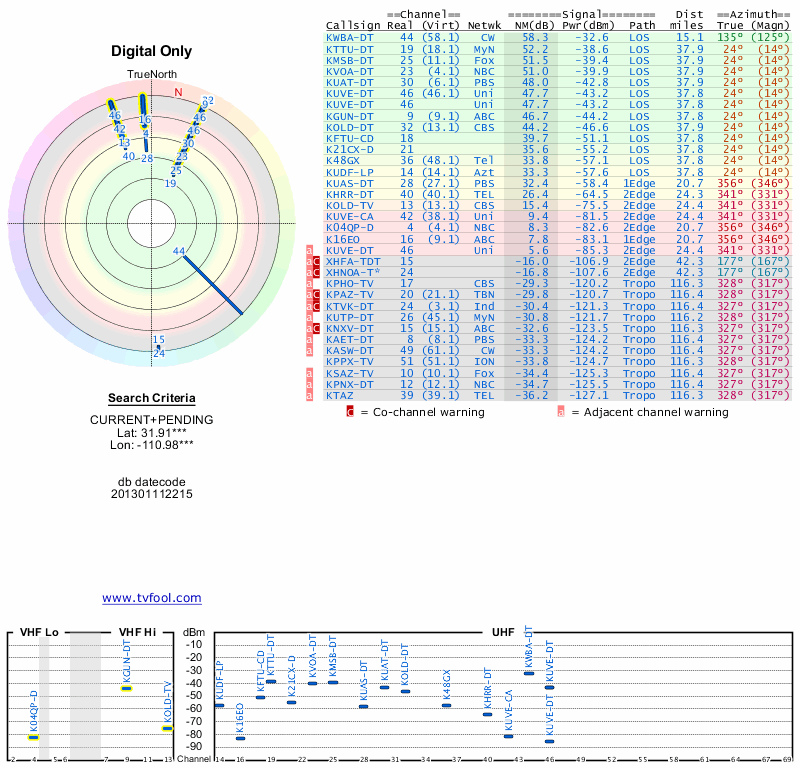Screen dimensions: 800x768
Task: Click adjacent channel warning icon beside KPHO-TV
Action: tap(309, 283)
